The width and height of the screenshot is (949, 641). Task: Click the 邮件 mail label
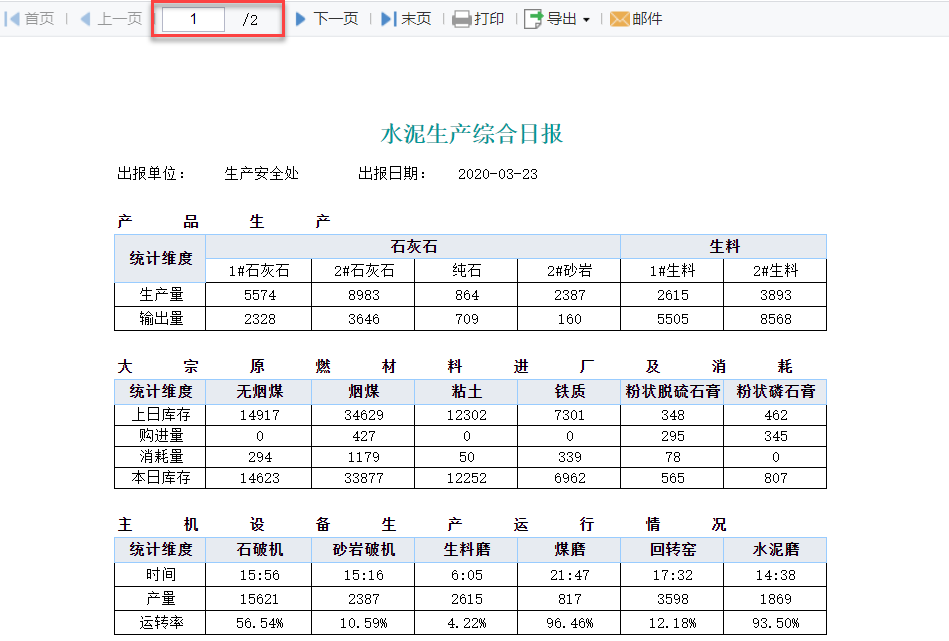647,19
